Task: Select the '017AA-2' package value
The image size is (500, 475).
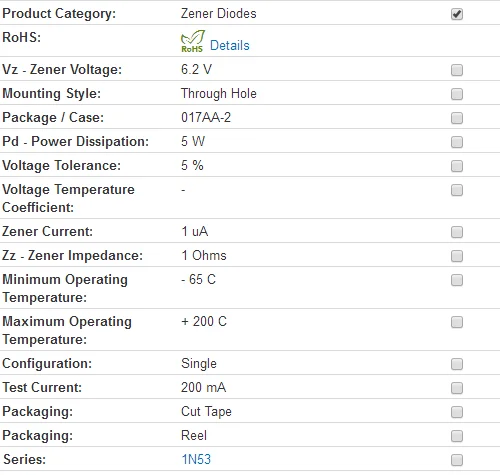Action: point(206,117)
